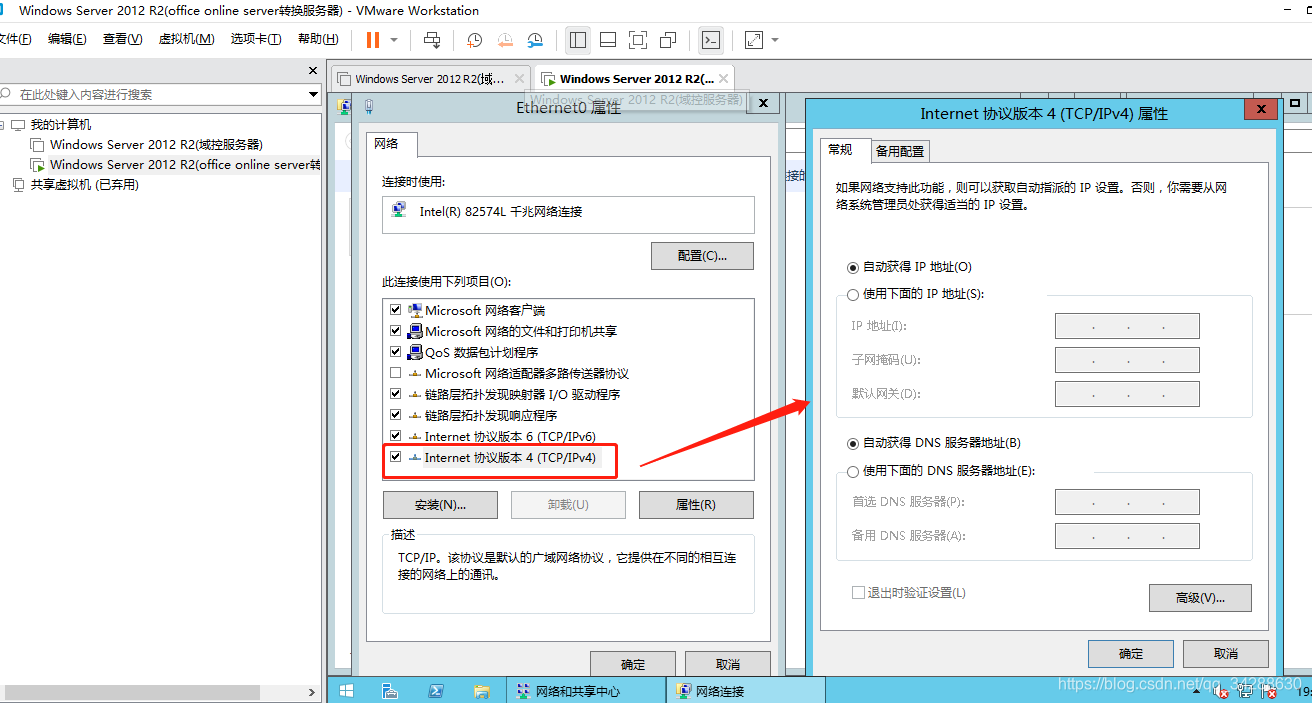Viewport: 1312px width, 703px height.
Task: Open PowerShell from the guest taskbar
Action: click(x=436, y=690)
